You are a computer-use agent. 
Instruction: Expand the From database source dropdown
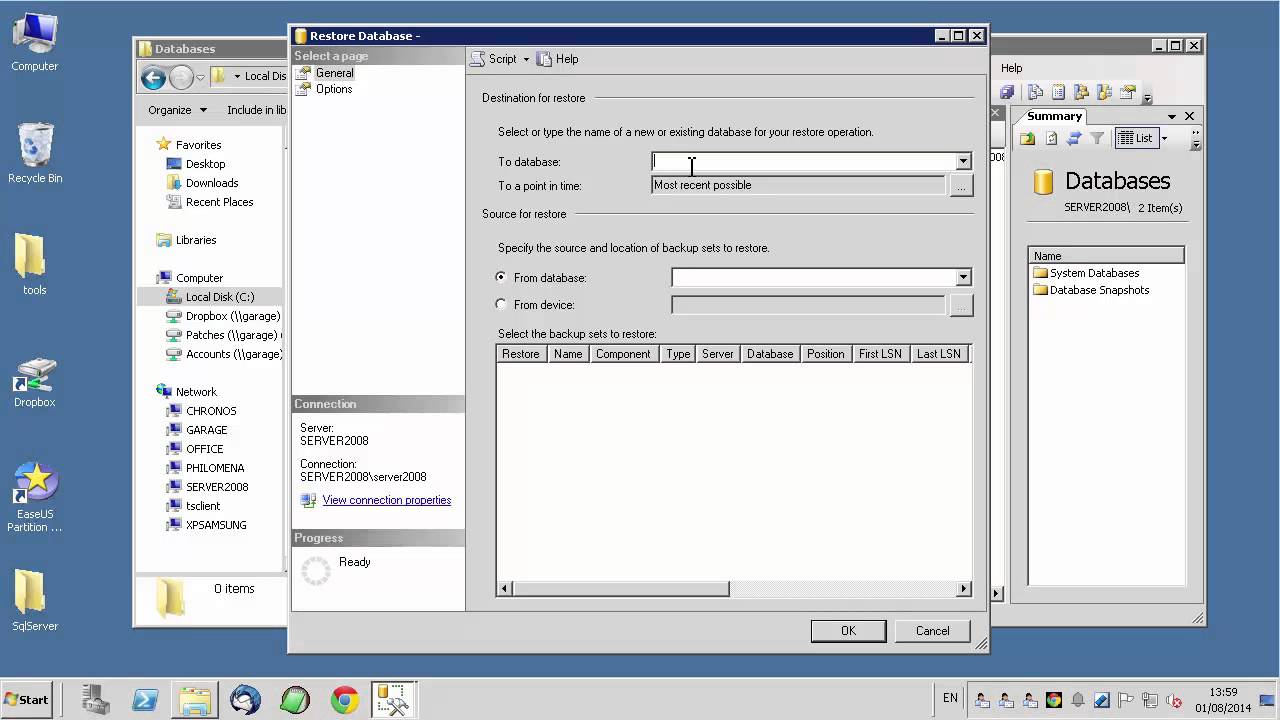tap(962, 277)
